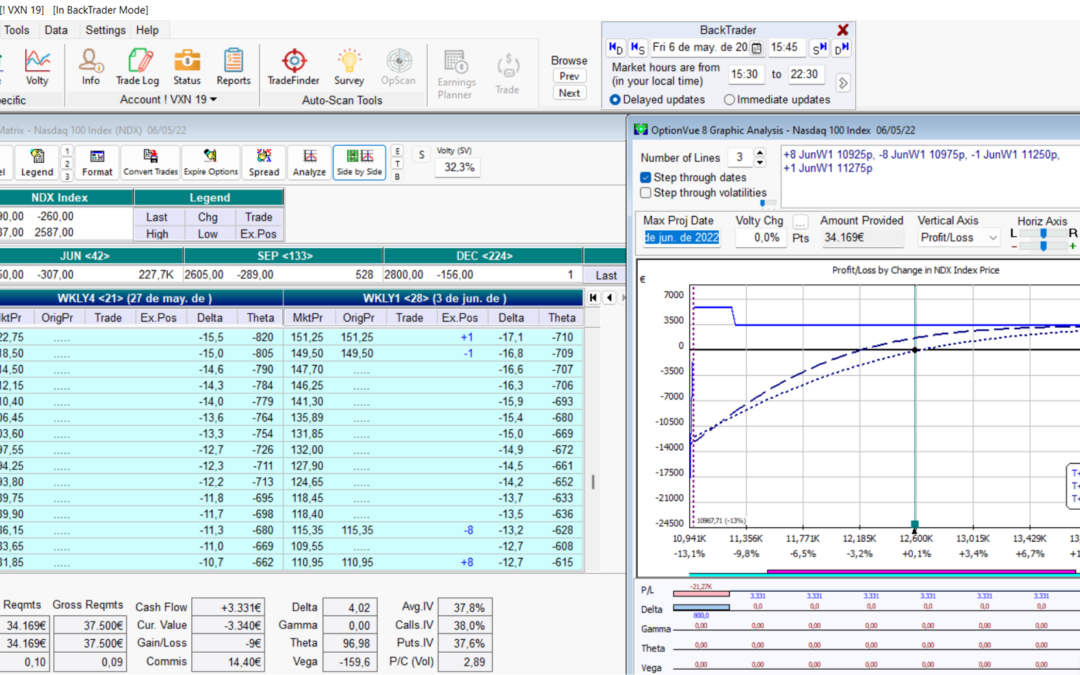Click the BackTrader time field 15:45
1080x675 pixels.
point(785,48)
